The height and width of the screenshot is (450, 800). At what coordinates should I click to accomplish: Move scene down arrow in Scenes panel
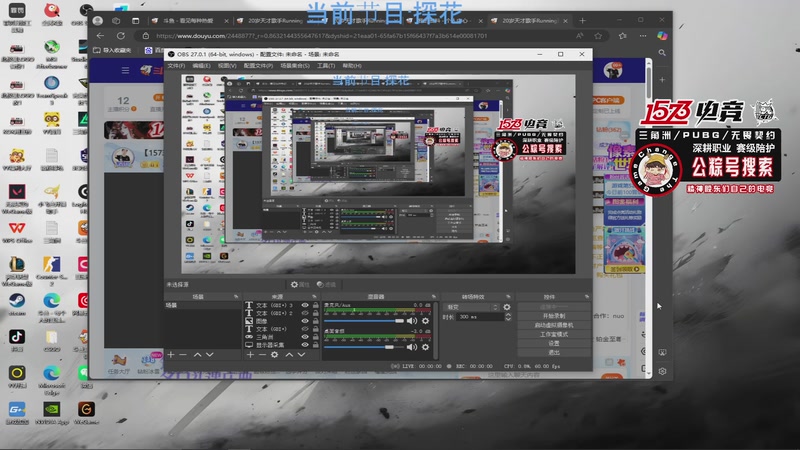[x=210, y=355]
